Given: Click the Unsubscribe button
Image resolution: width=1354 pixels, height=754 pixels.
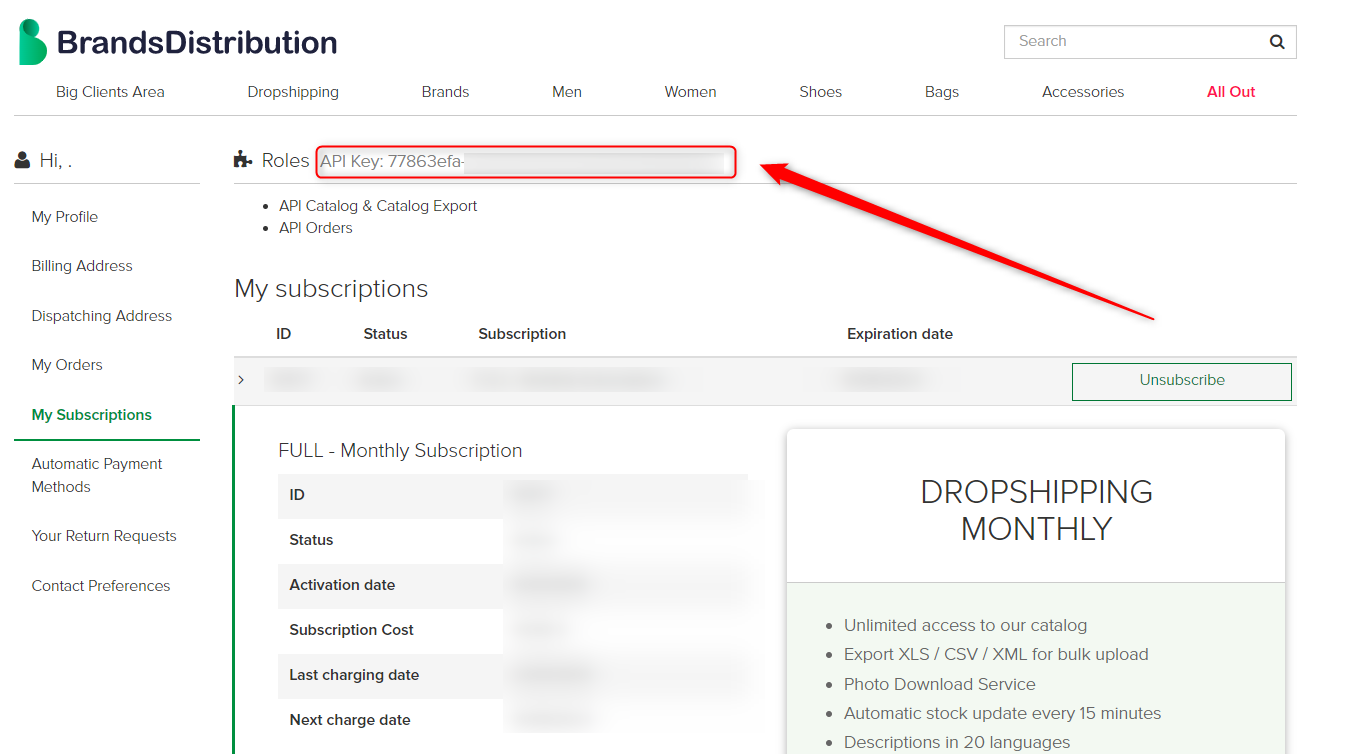Looking at the screenshot, I should [x=1182, y=381].
